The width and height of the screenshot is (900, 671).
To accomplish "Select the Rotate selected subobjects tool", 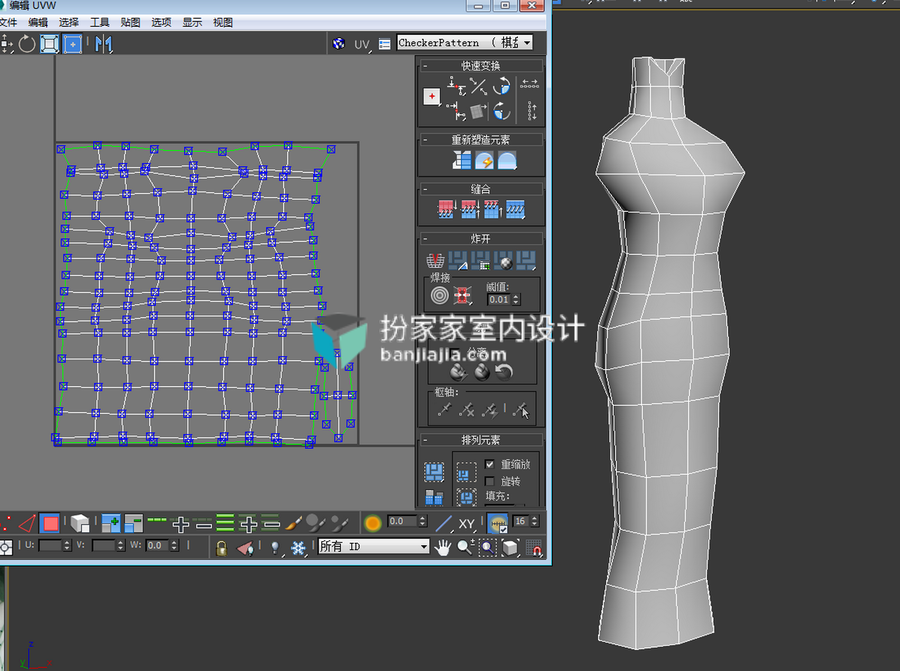I will click(x=26, y=44).
